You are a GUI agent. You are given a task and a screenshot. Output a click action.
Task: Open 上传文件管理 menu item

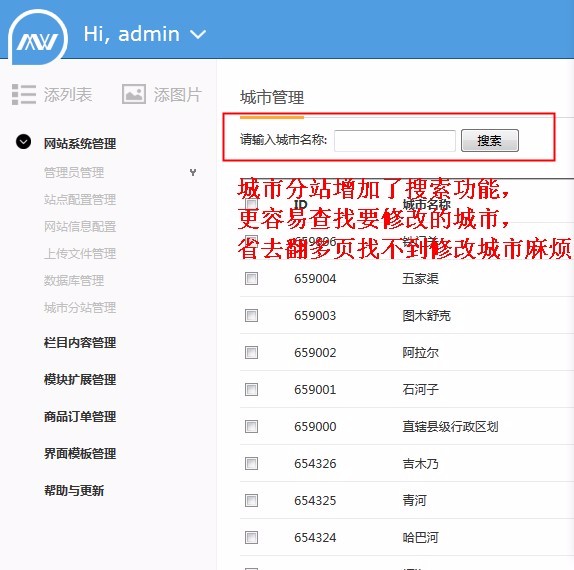point(80,254)
